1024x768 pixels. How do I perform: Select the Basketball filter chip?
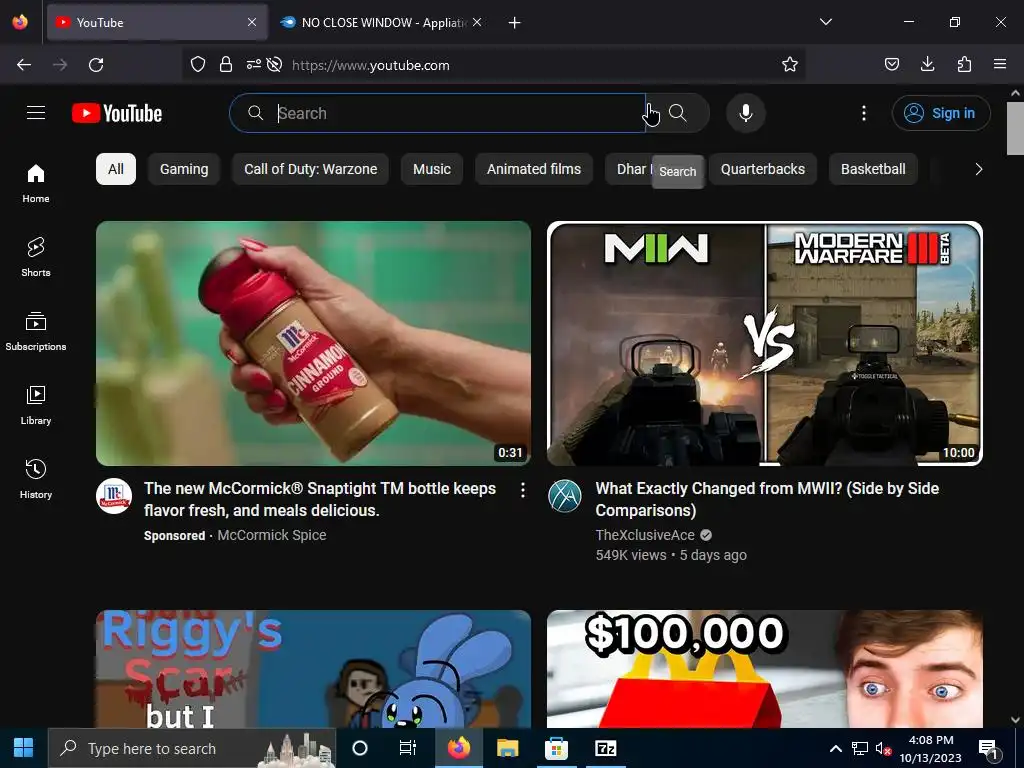873,169
